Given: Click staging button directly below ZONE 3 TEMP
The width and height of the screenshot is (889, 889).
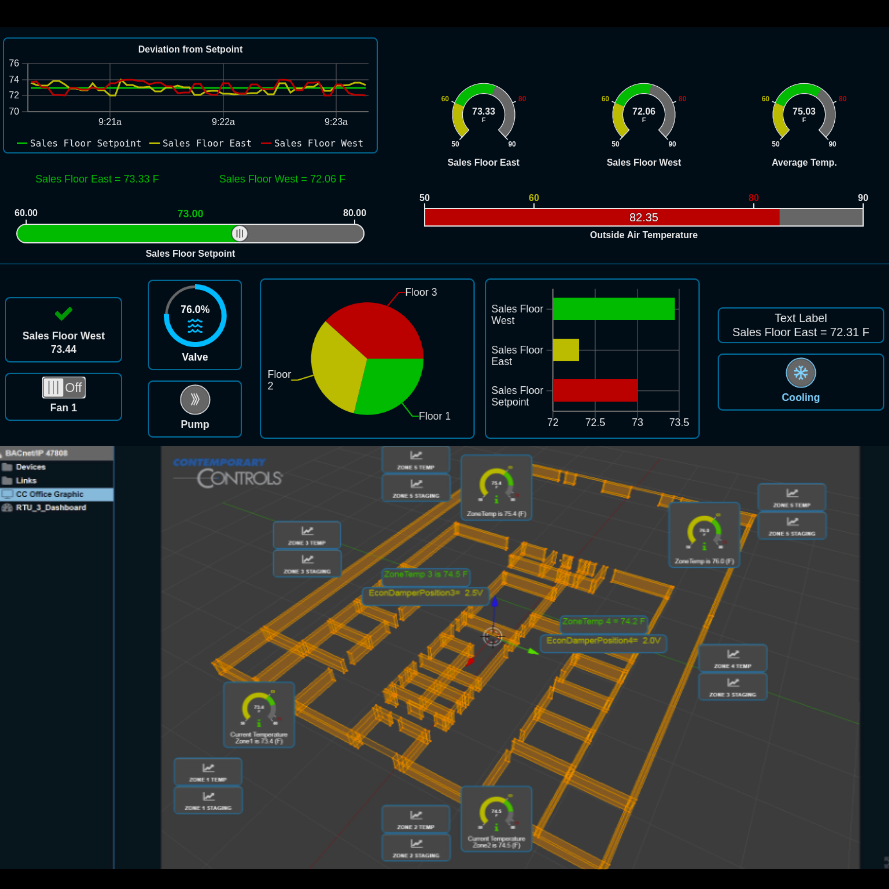Looking at the screenshot, I should pyautogui.click(x=307, y=564).
